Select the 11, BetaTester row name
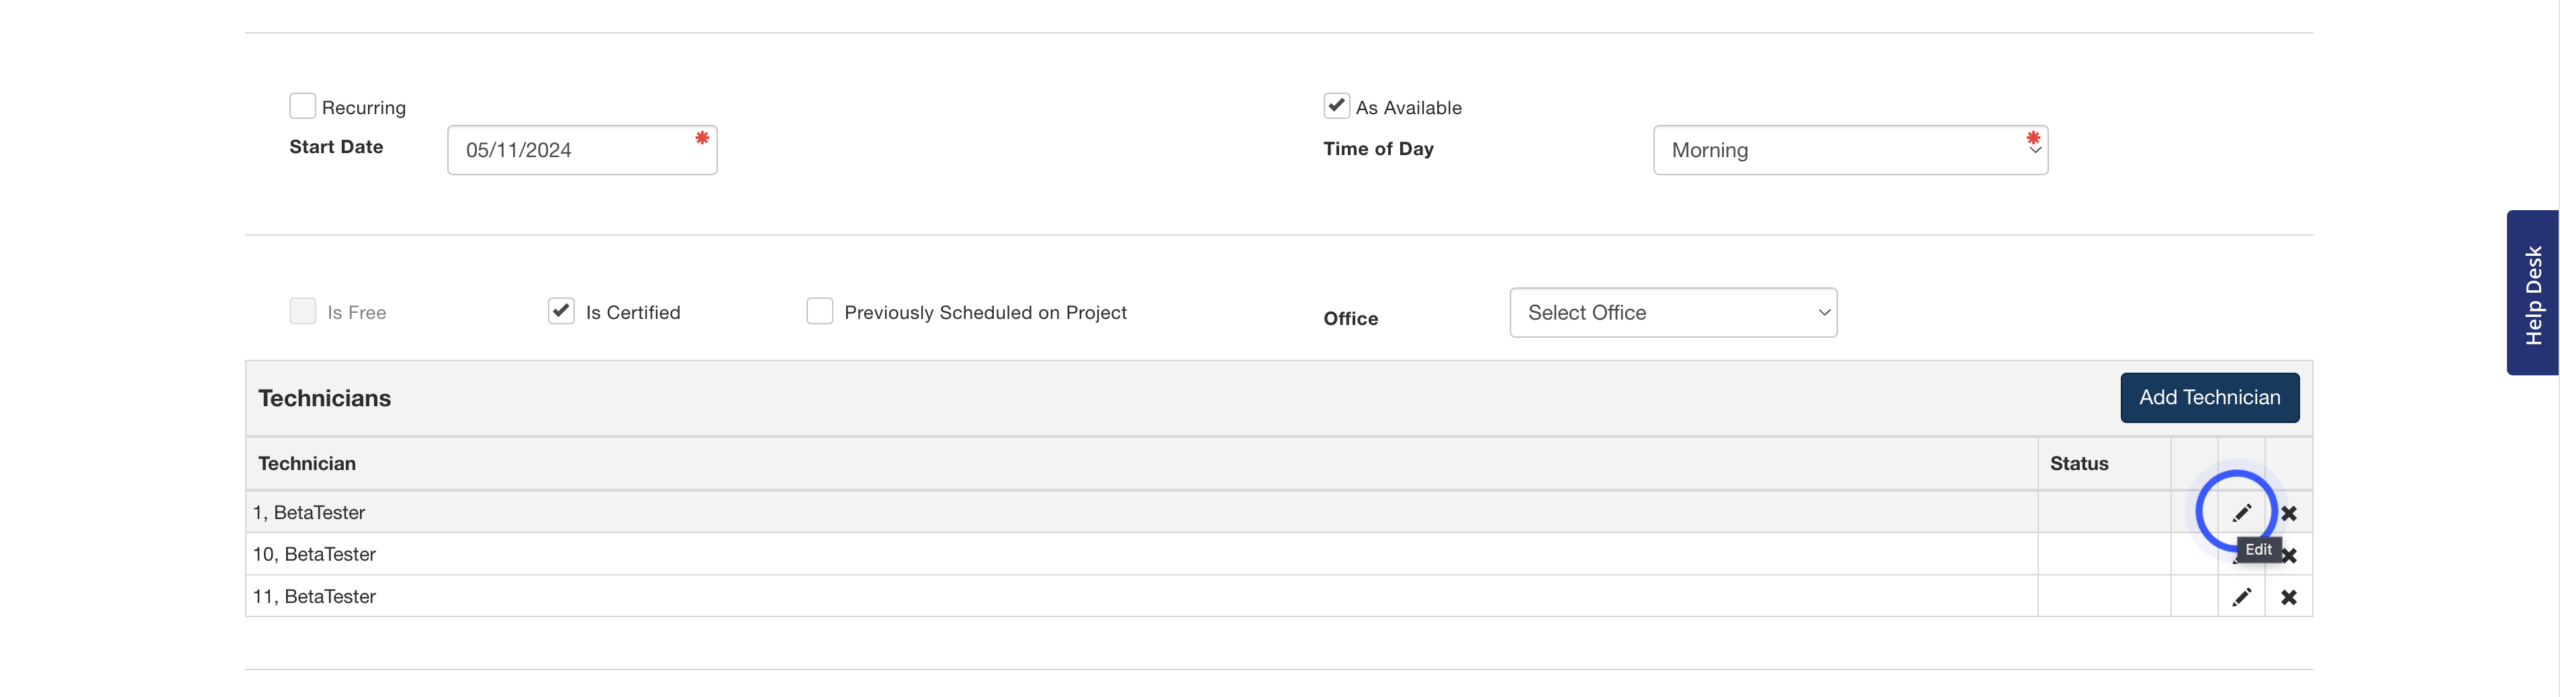Screen dimensions: 2560x697 (x=314, y=597)
